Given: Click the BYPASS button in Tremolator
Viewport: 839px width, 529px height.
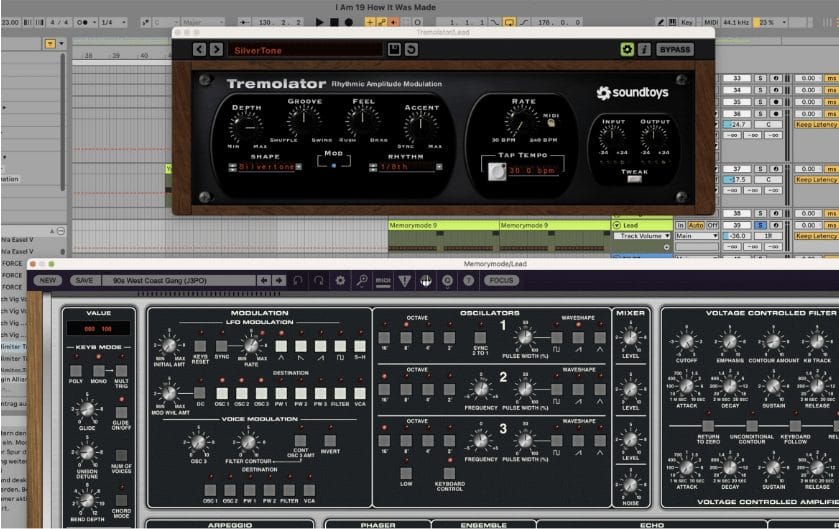Looking at the screenshot, I should click(675, 50).
